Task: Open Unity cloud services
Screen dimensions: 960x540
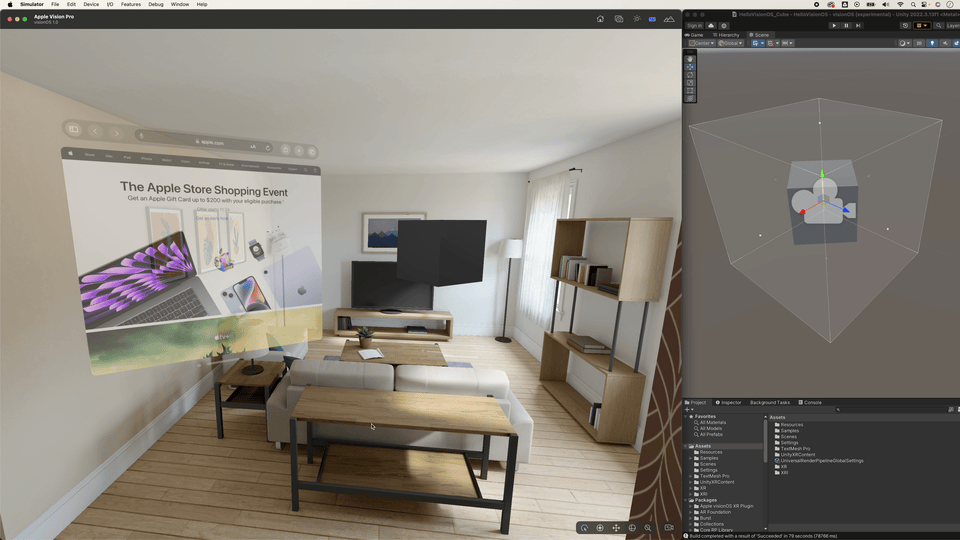Action: [711, 26]
